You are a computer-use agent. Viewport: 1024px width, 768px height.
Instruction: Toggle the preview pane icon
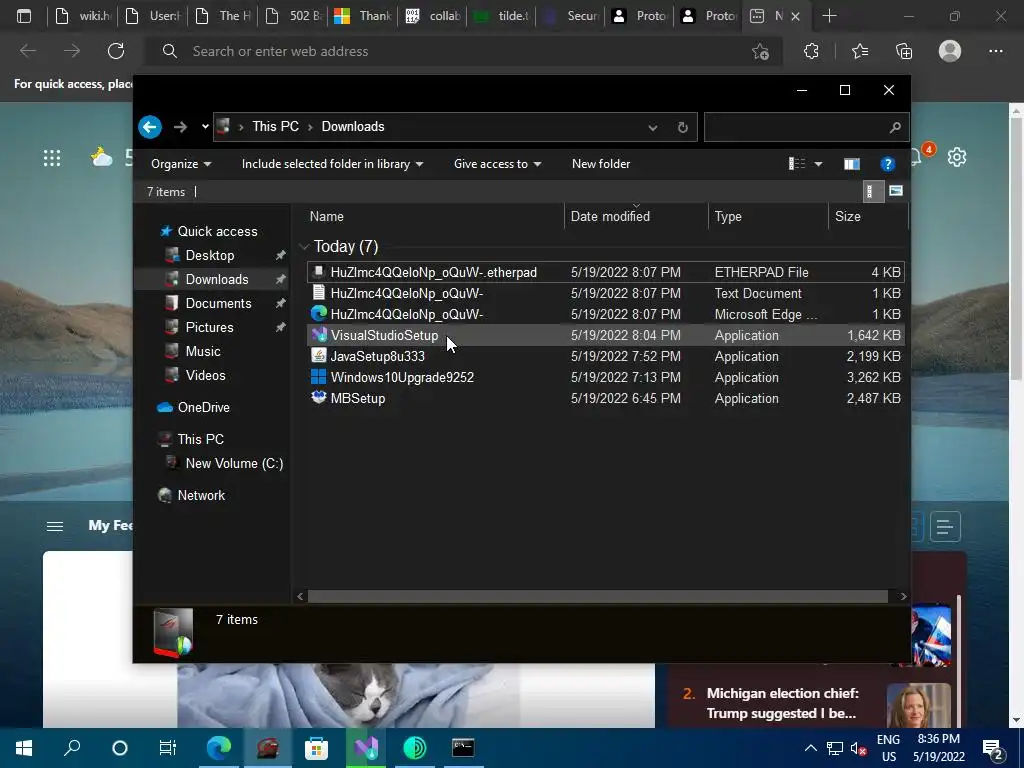[852, 164]
